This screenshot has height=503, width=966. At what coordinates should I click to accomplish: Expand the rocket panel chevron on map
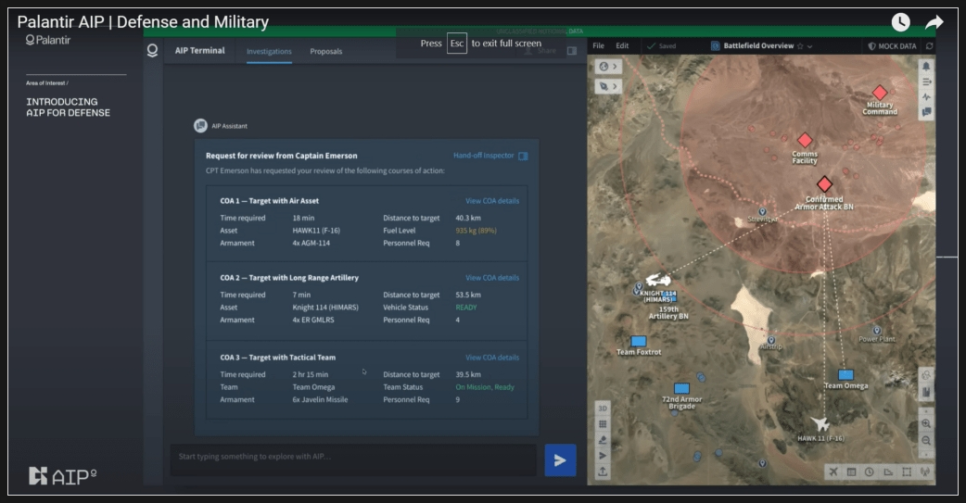tap(615, 86)
